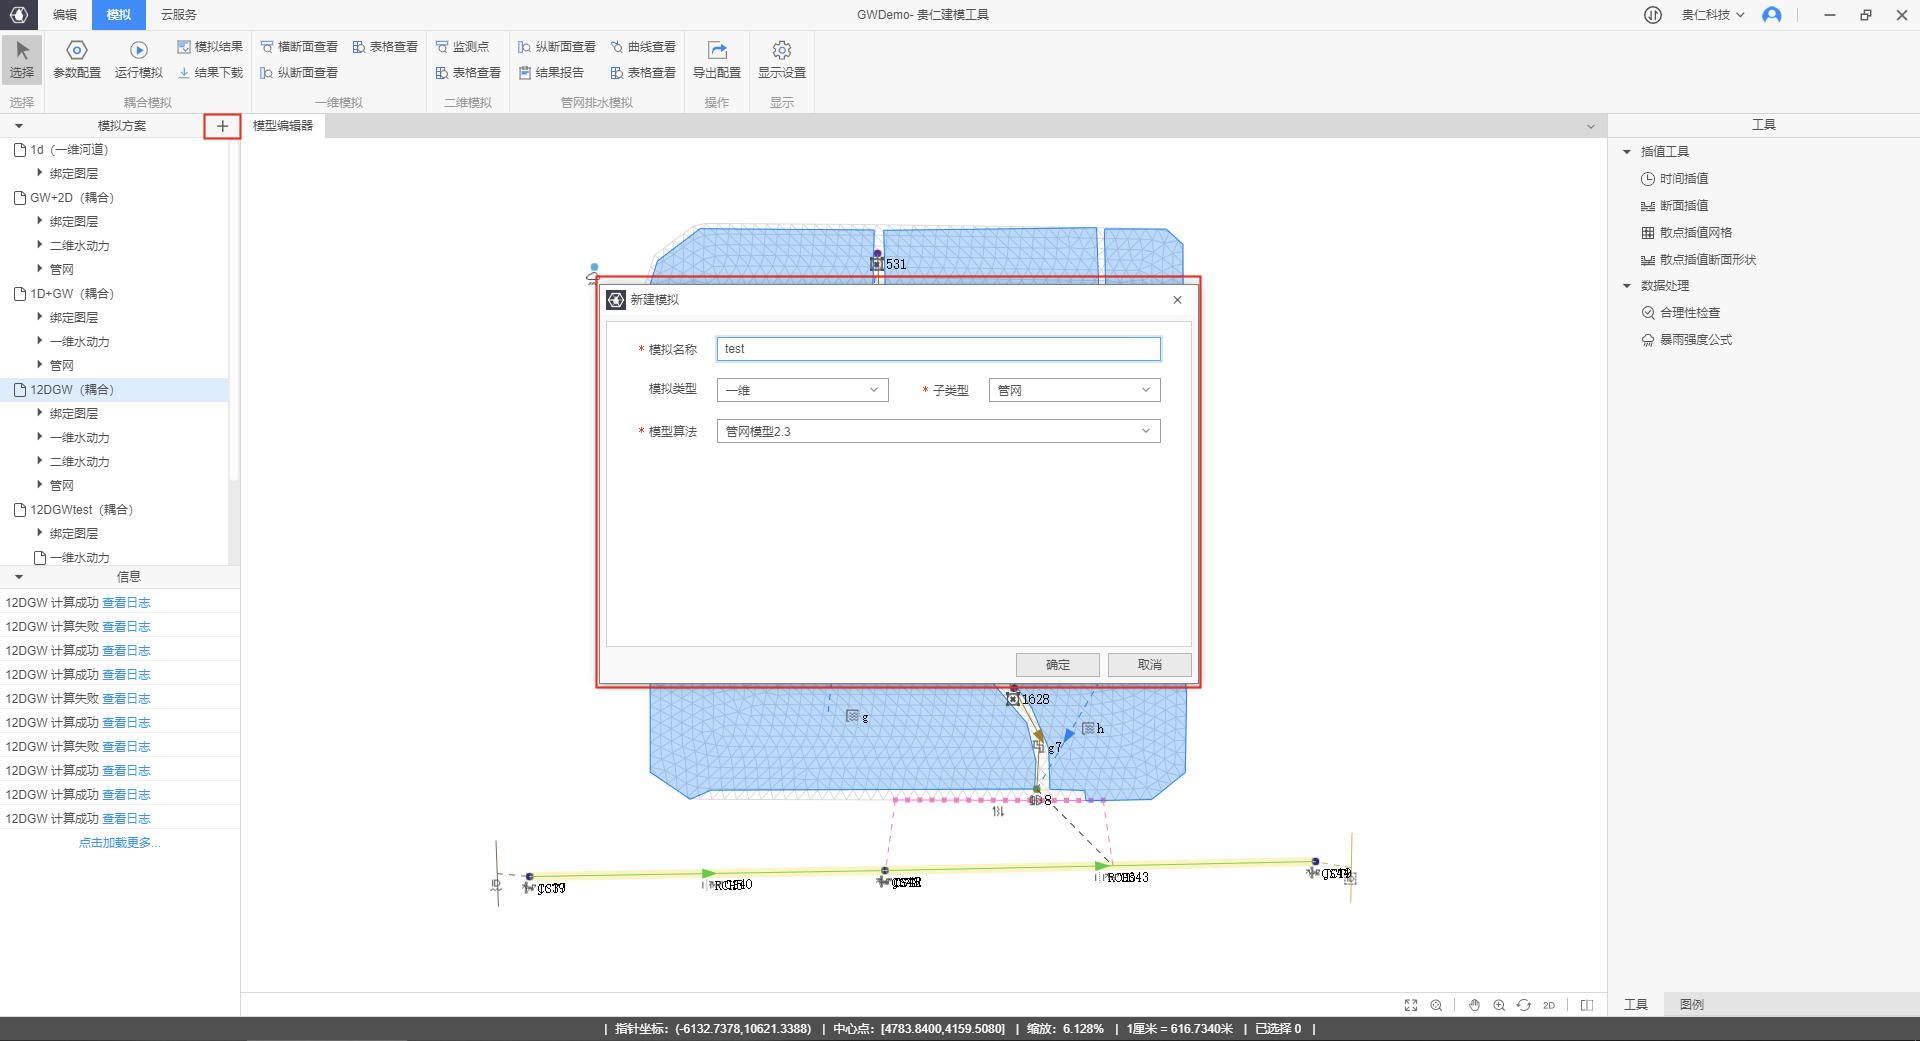Click 导出配置 export icon
Image resolution: width=1920 pixels, height=1041 pixels.
[717, 50]
